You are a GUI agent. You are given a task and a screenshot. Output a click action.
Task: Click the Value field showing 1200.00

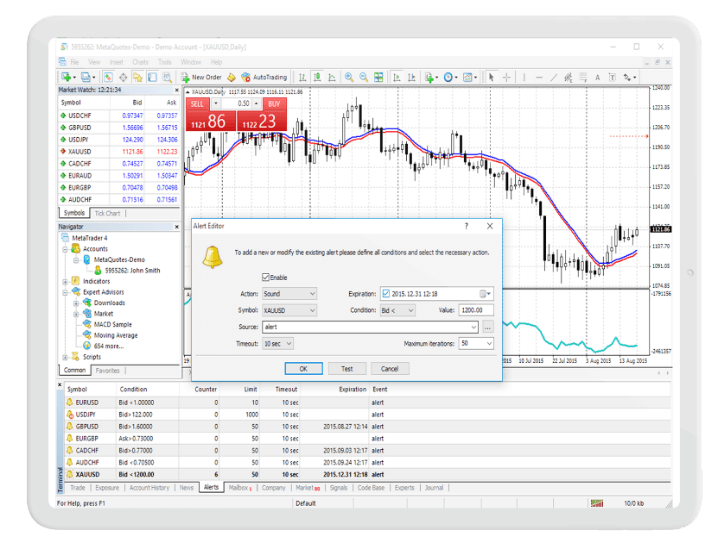476,310
